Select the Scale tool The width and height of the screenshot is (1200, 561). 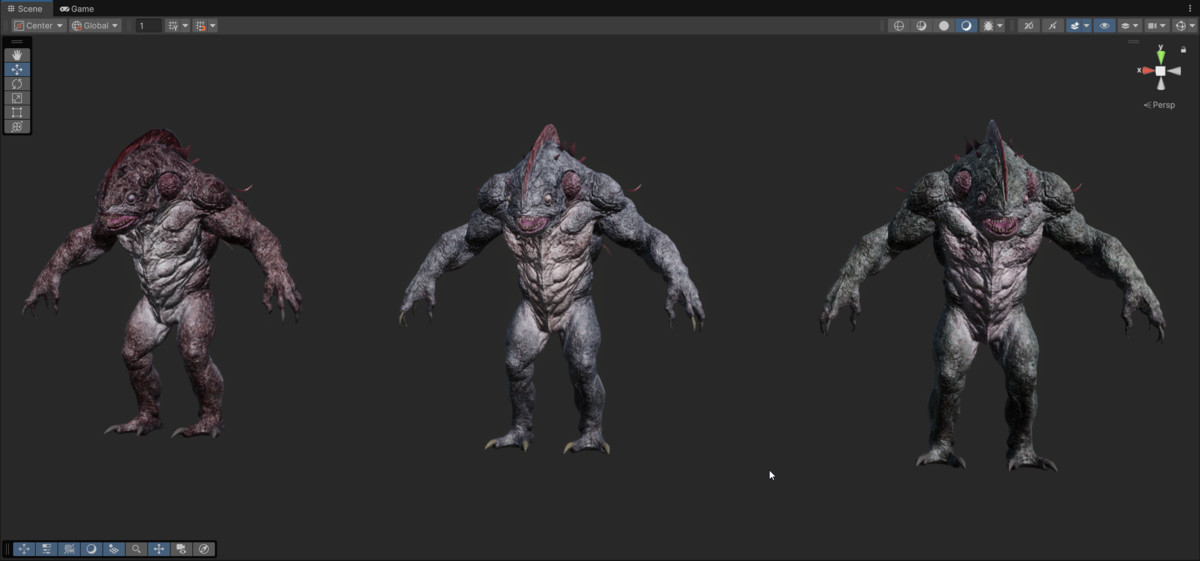click(17, 98)
